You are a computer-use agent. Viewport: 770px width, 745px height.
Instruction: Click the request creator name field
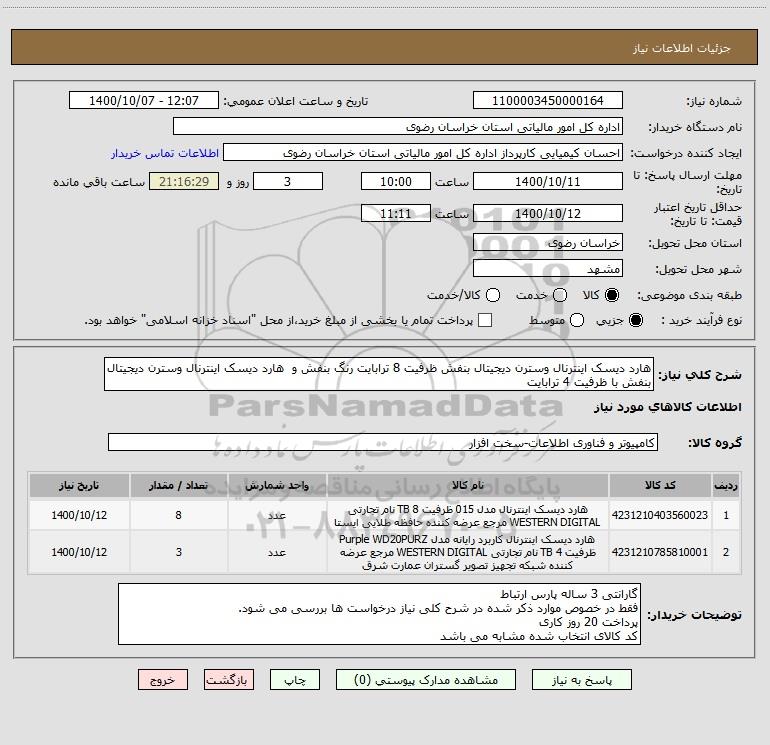click(423, 153)
